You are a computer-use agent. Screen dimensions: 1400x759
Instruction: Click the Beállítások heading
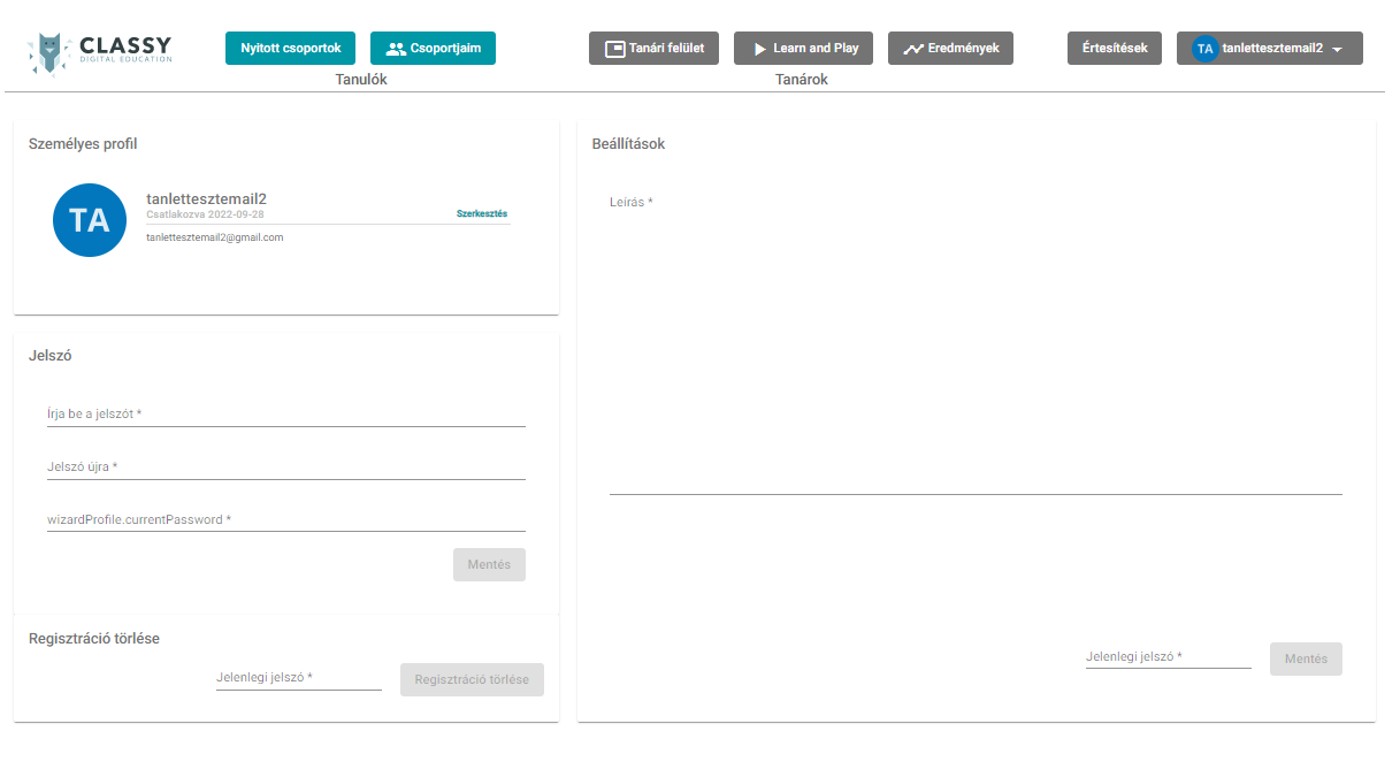coord(628,144)
